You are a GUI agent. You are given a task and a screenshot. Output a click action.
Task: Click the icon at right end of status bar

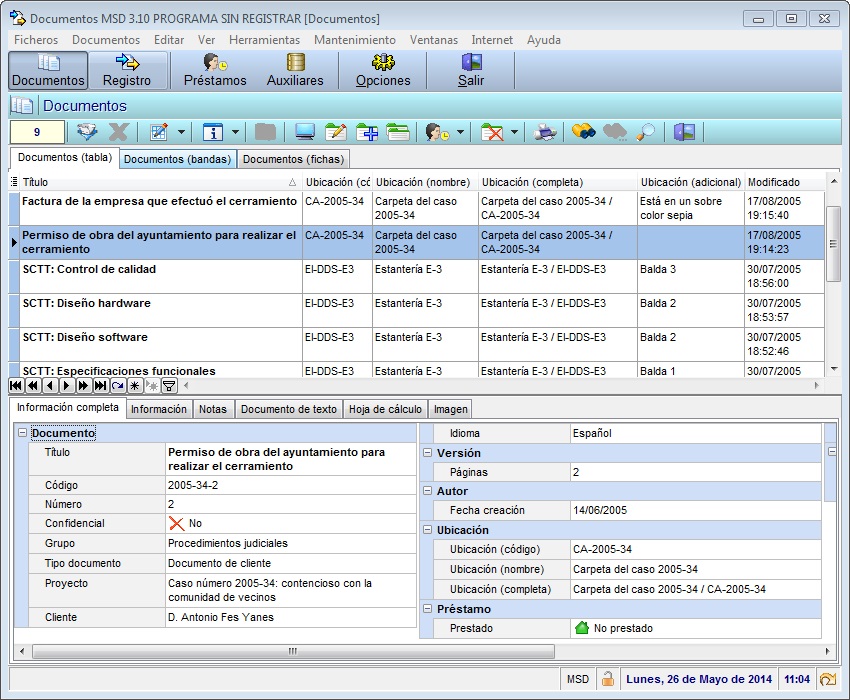coord(828,679)
